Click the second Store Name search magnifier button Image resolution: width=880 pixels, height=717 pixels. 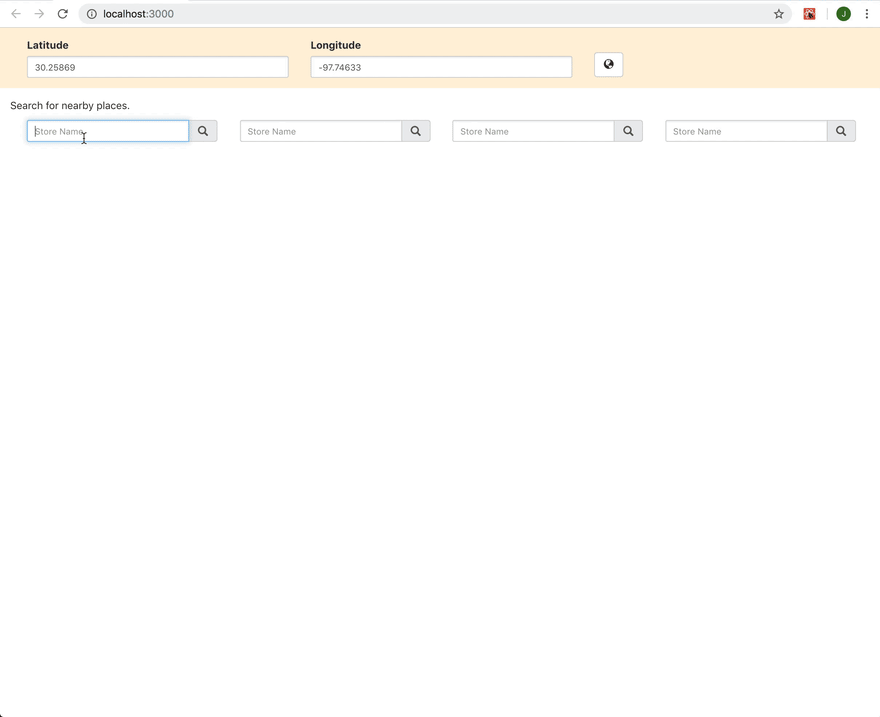(416, 131)
